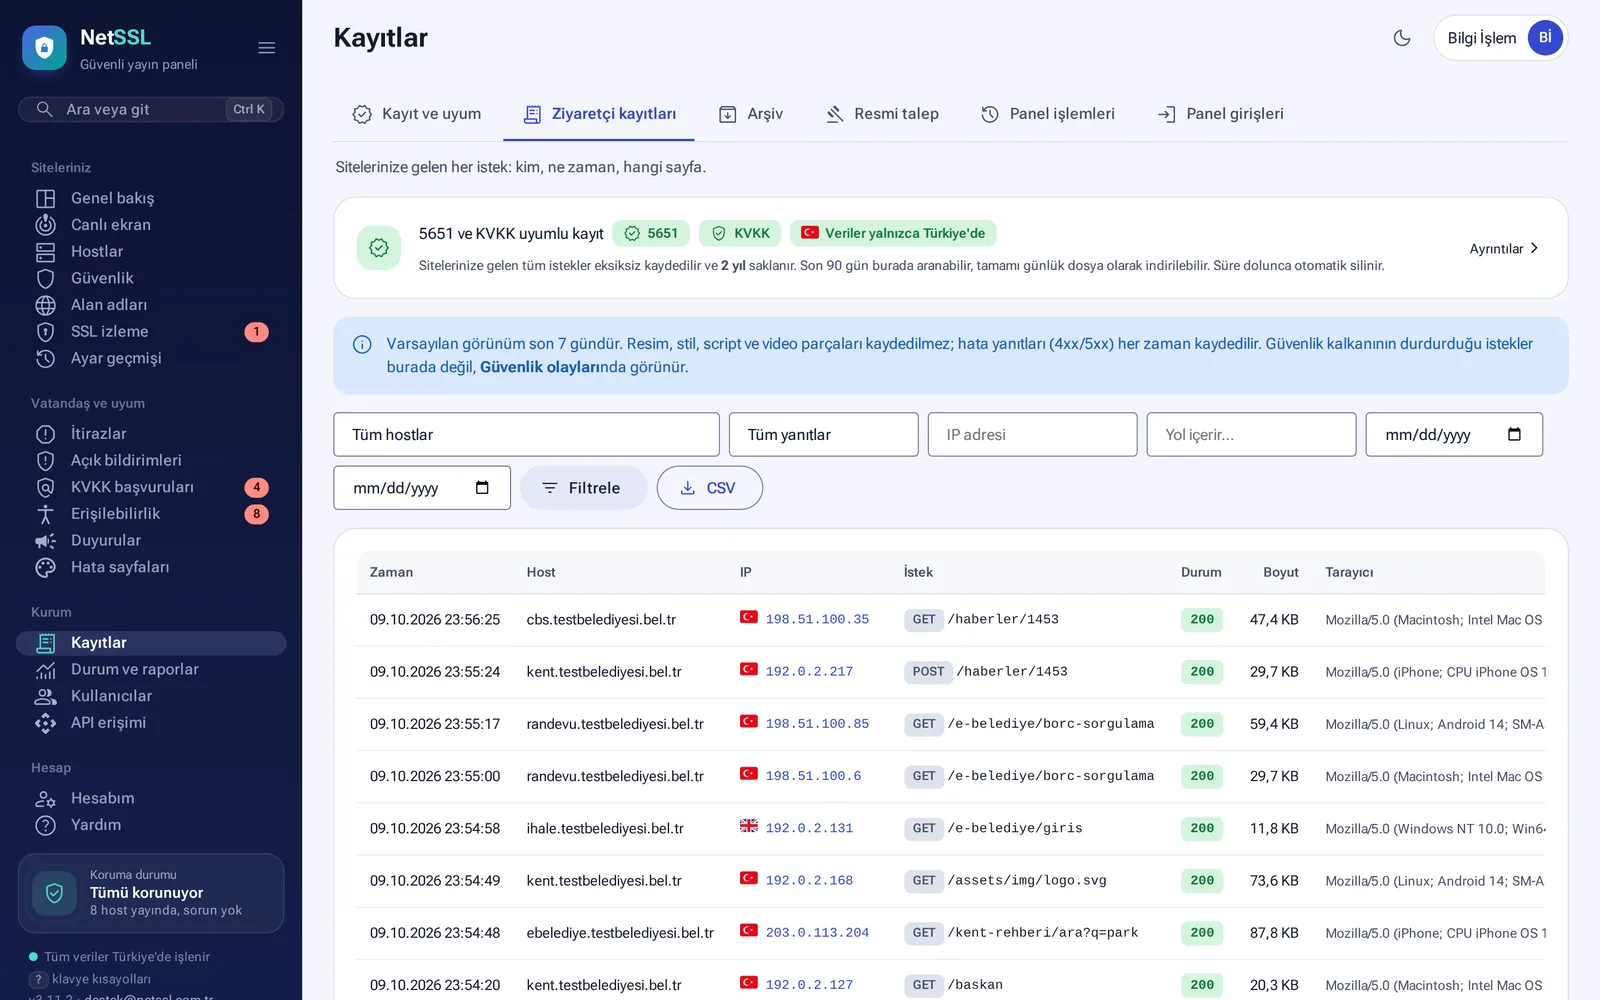The image size is (1600, 1000).
Task: Open Güvenlik shield item
Action: click(x=151, y=278)
